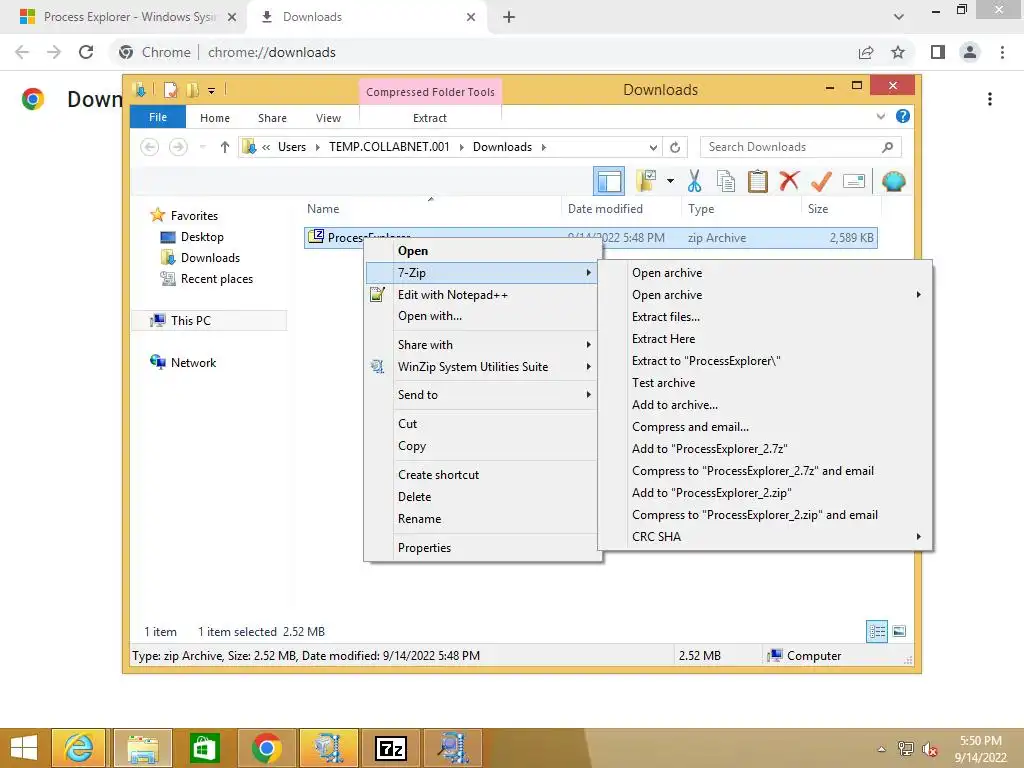
Task: Open the Extract ribbon tab
Action: (430, 118)
